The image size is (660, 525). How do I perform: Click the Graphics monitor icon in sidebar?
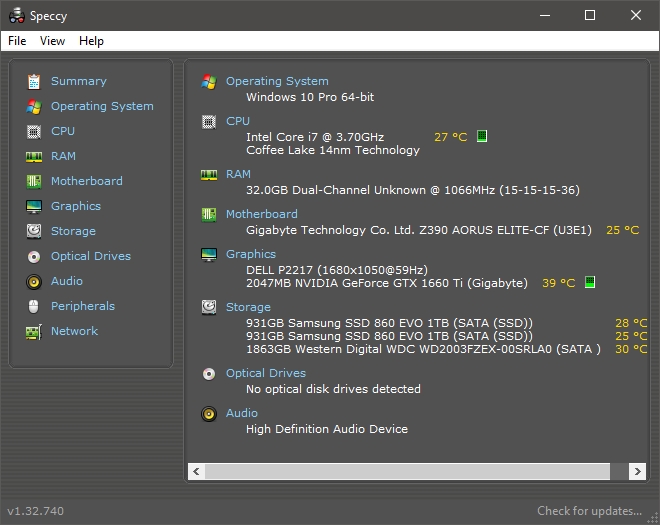coord(34,206)
